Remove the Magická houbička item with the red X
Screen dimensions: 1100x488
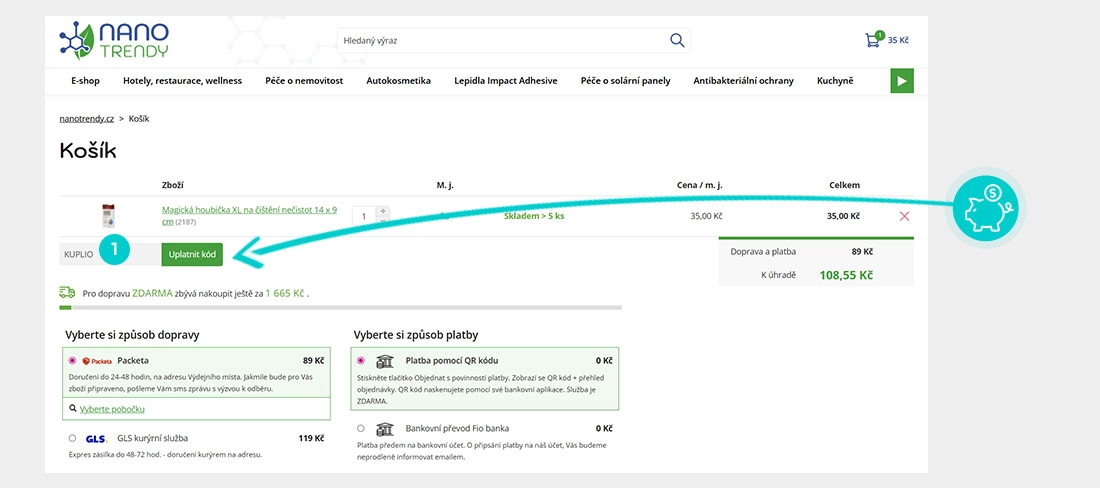904,216
